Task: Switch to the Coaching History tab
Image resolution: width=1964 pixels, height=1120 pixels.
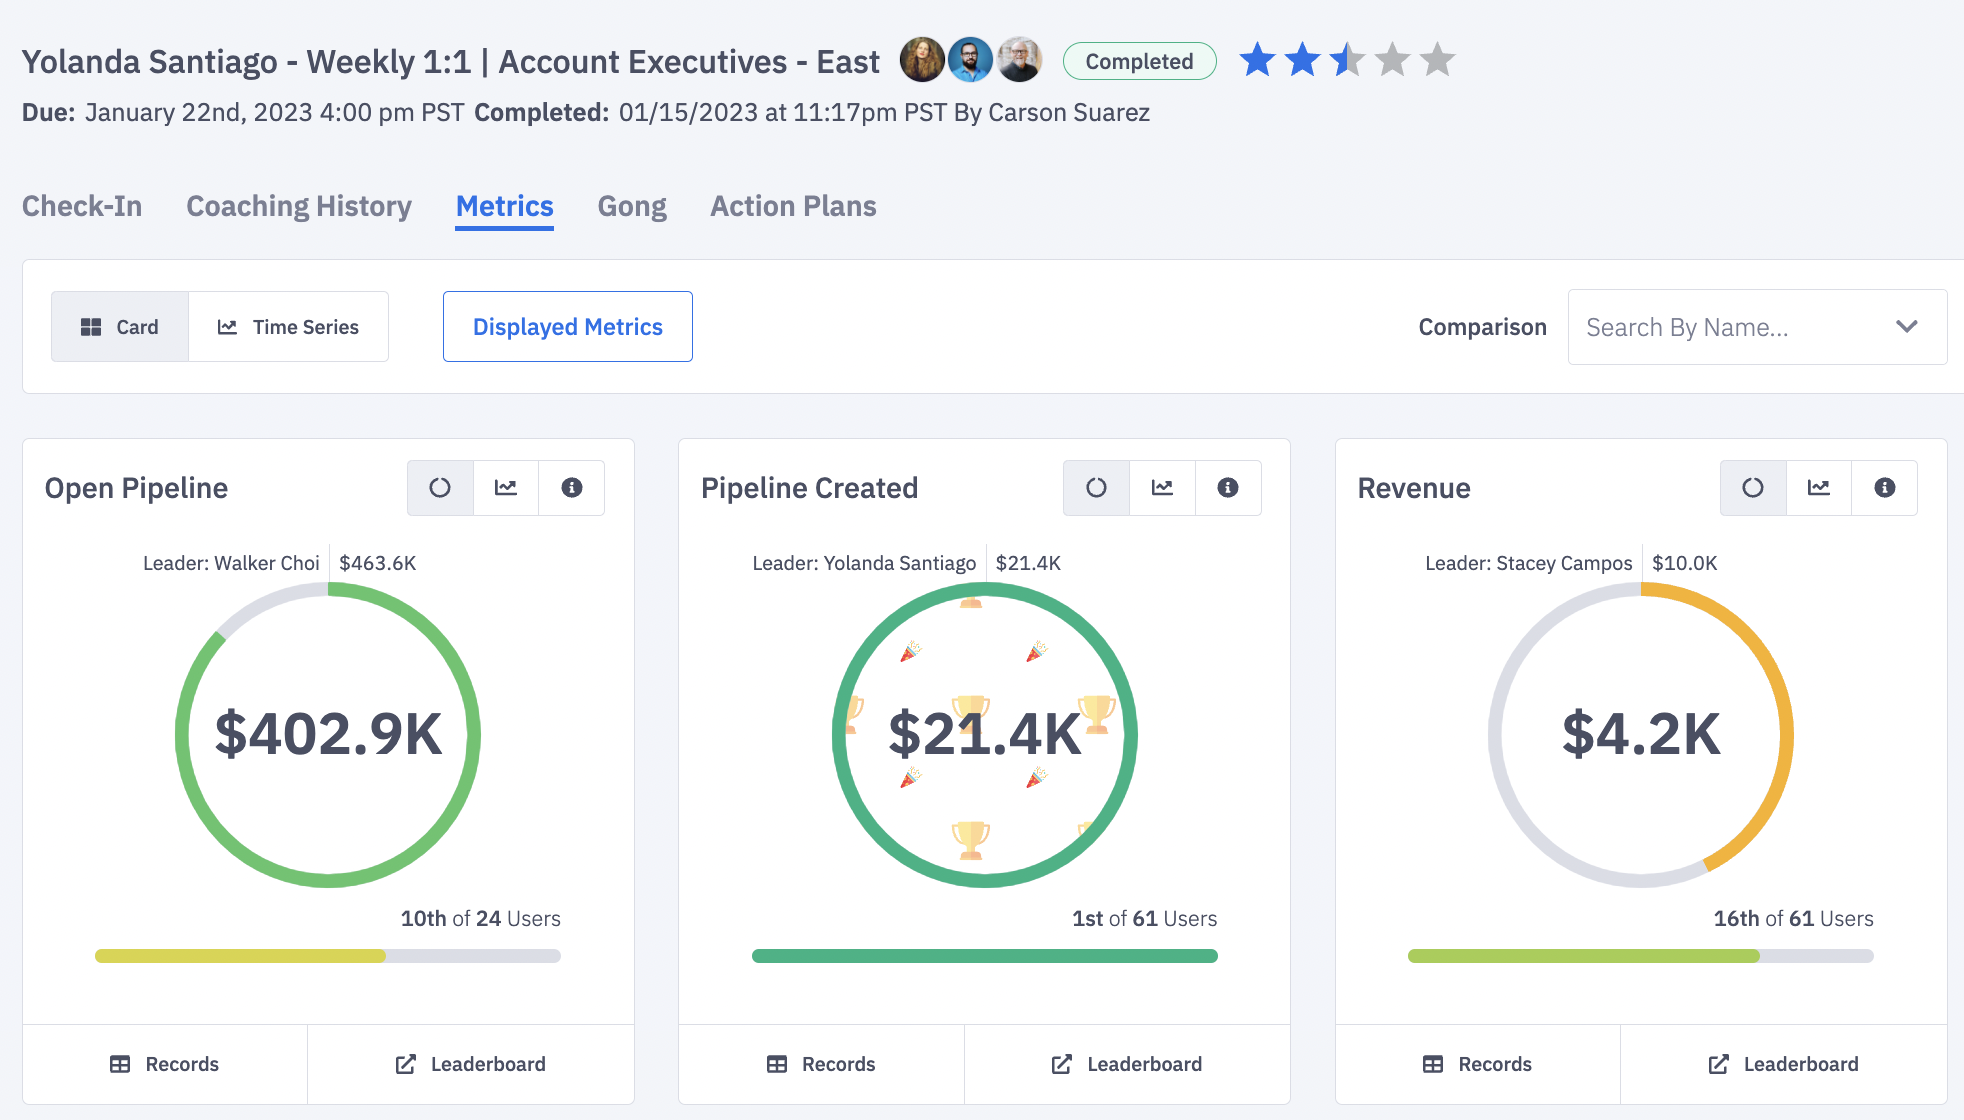Action: point(298,206)
